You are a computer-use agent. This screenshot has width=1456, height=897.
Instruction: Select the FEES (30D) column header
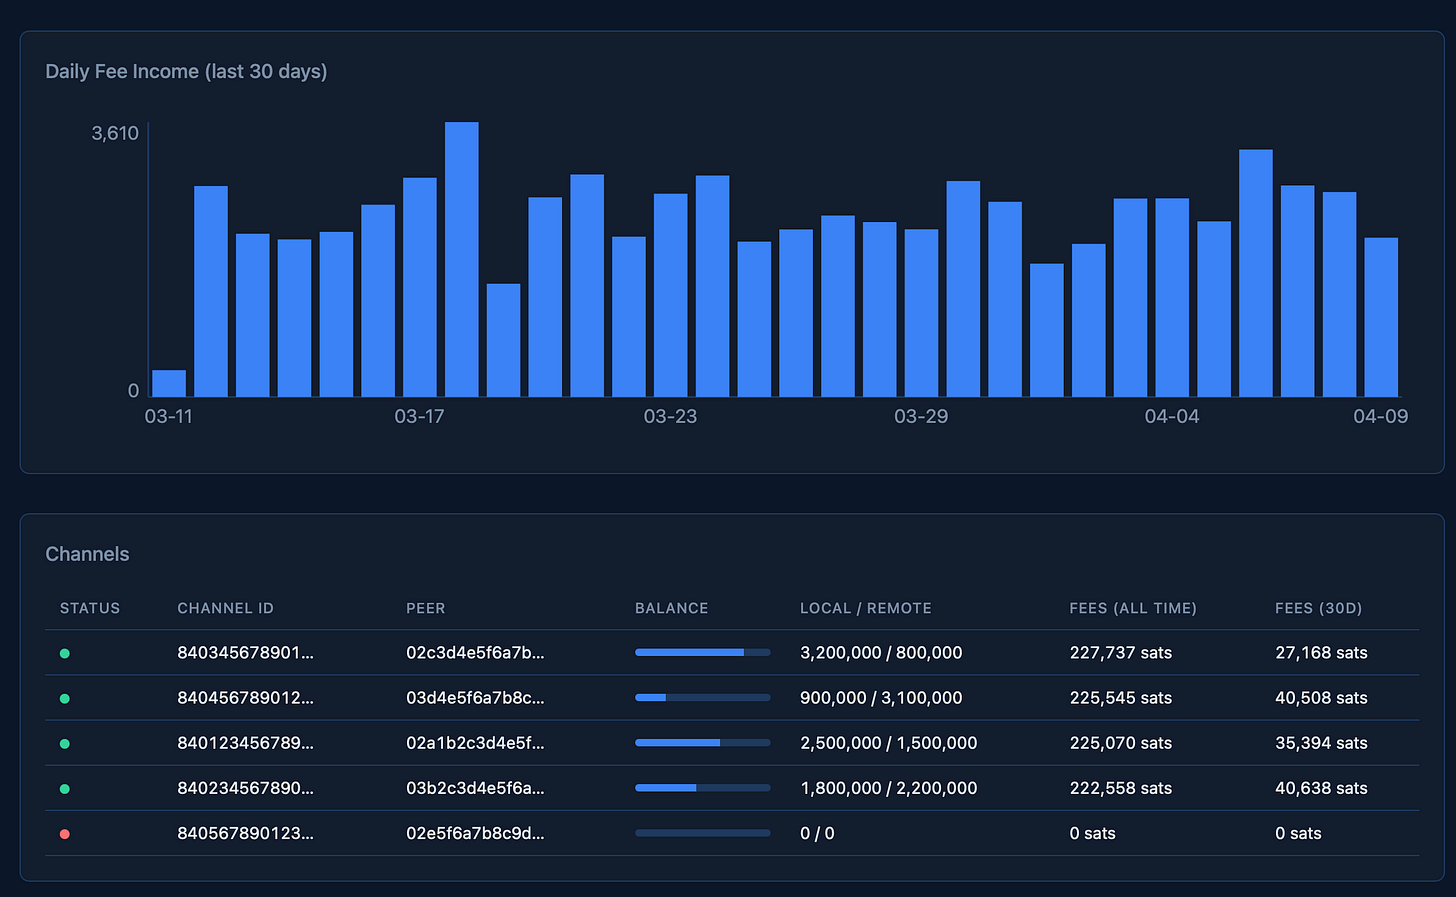pyautogui.click(x=1319, y=608)
